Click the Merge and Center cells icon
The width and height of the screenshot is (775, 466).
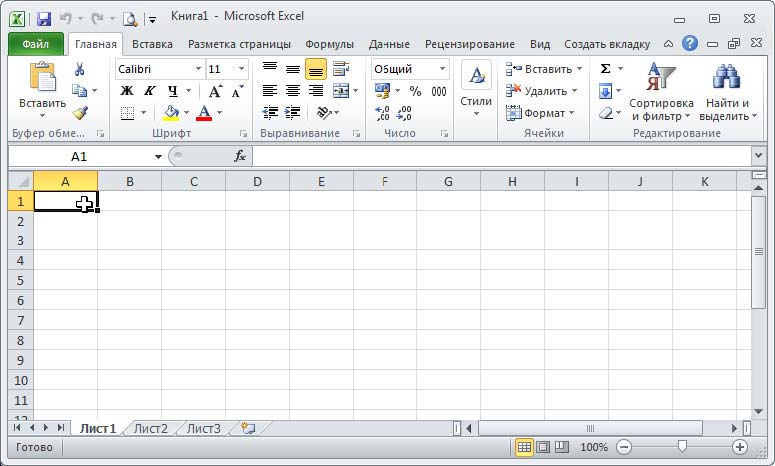coord(341,91)
